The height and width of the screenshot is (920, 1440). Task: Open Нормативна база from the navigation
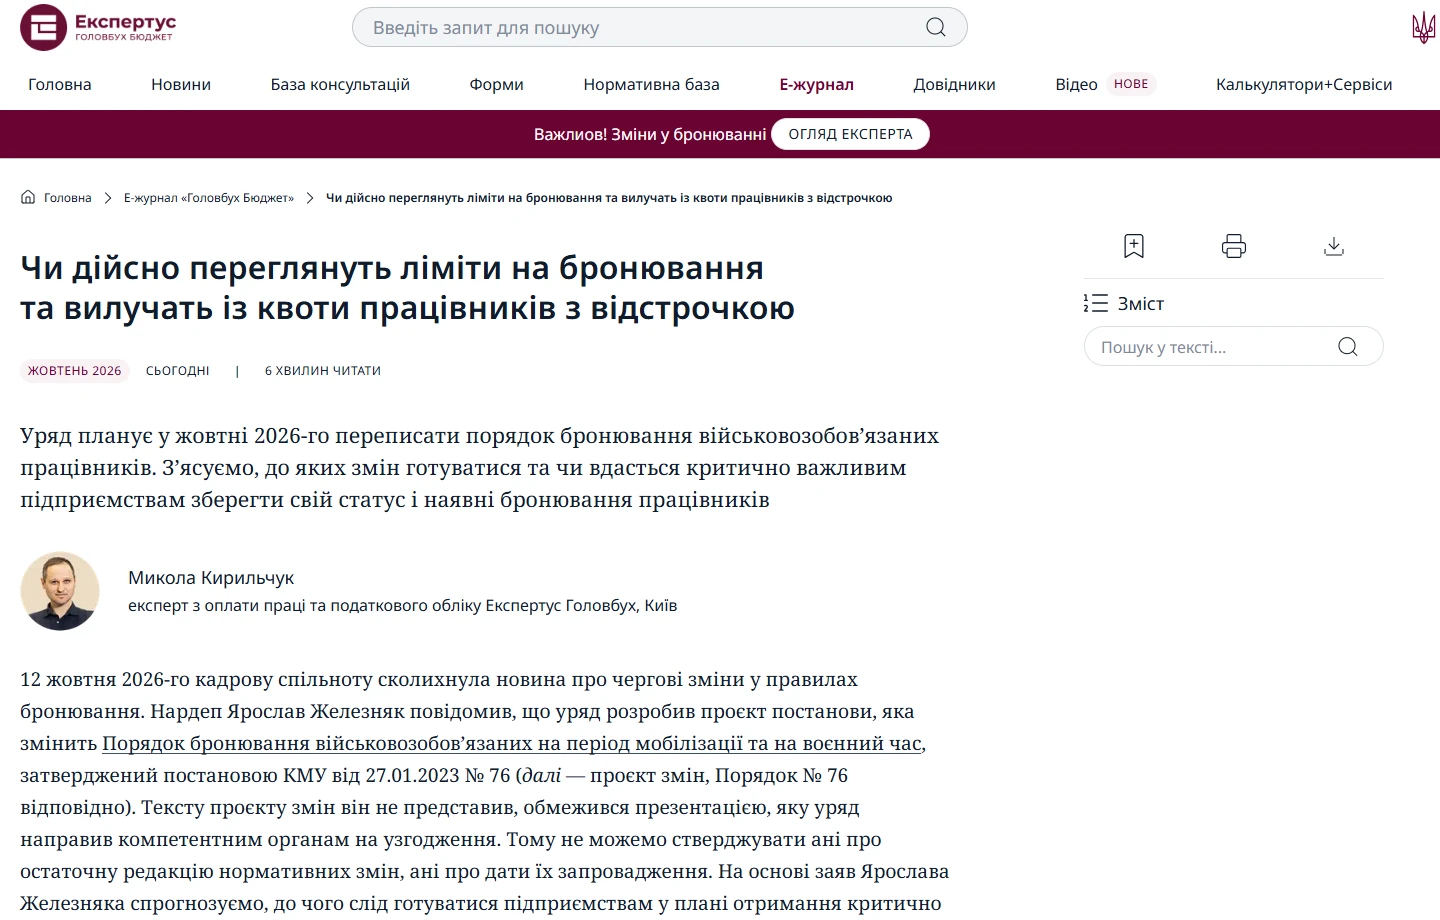(652, 84)
